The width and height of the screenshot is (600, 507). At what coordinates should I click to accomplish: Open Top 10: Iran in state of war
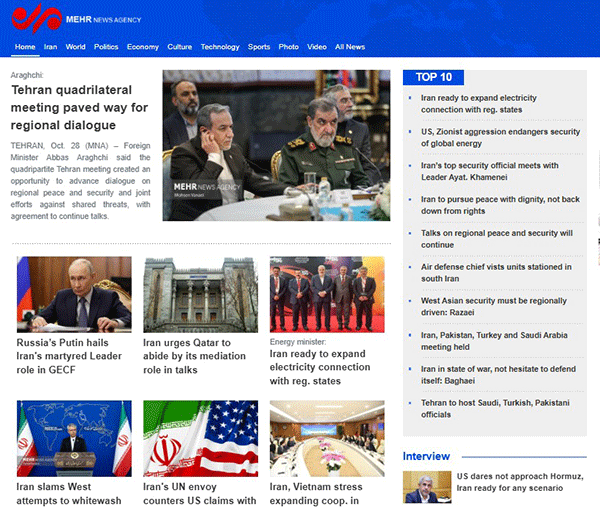pos(498,375)
